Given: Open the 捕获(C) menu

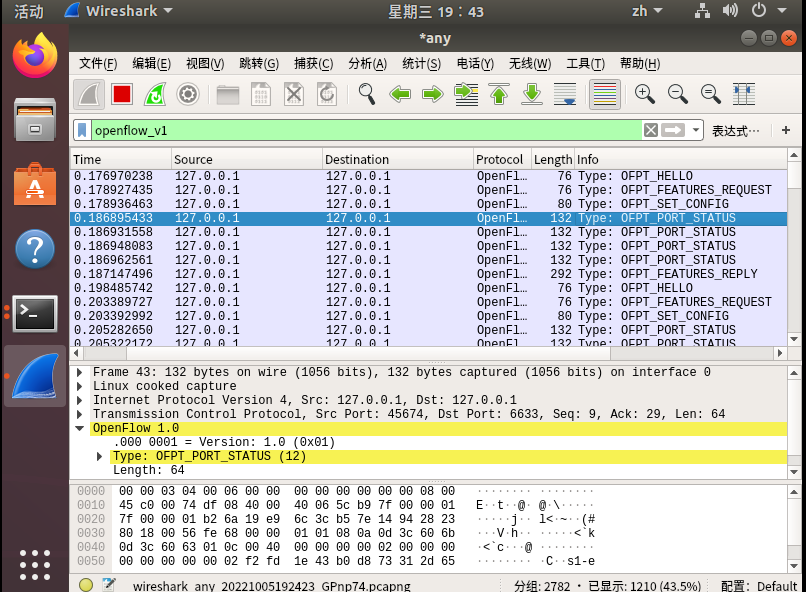Looking at the screenshot, I should (314, 64).
